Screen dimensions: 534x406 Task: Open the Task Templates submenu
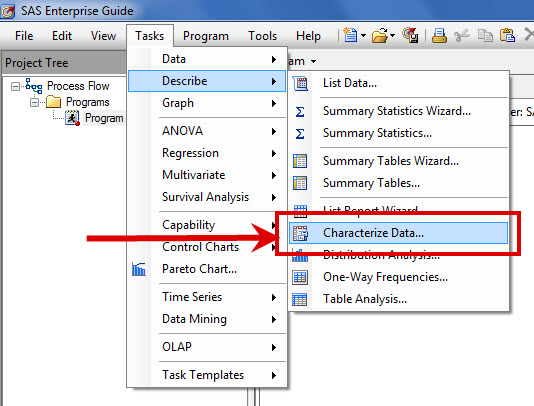pos(207,375)
